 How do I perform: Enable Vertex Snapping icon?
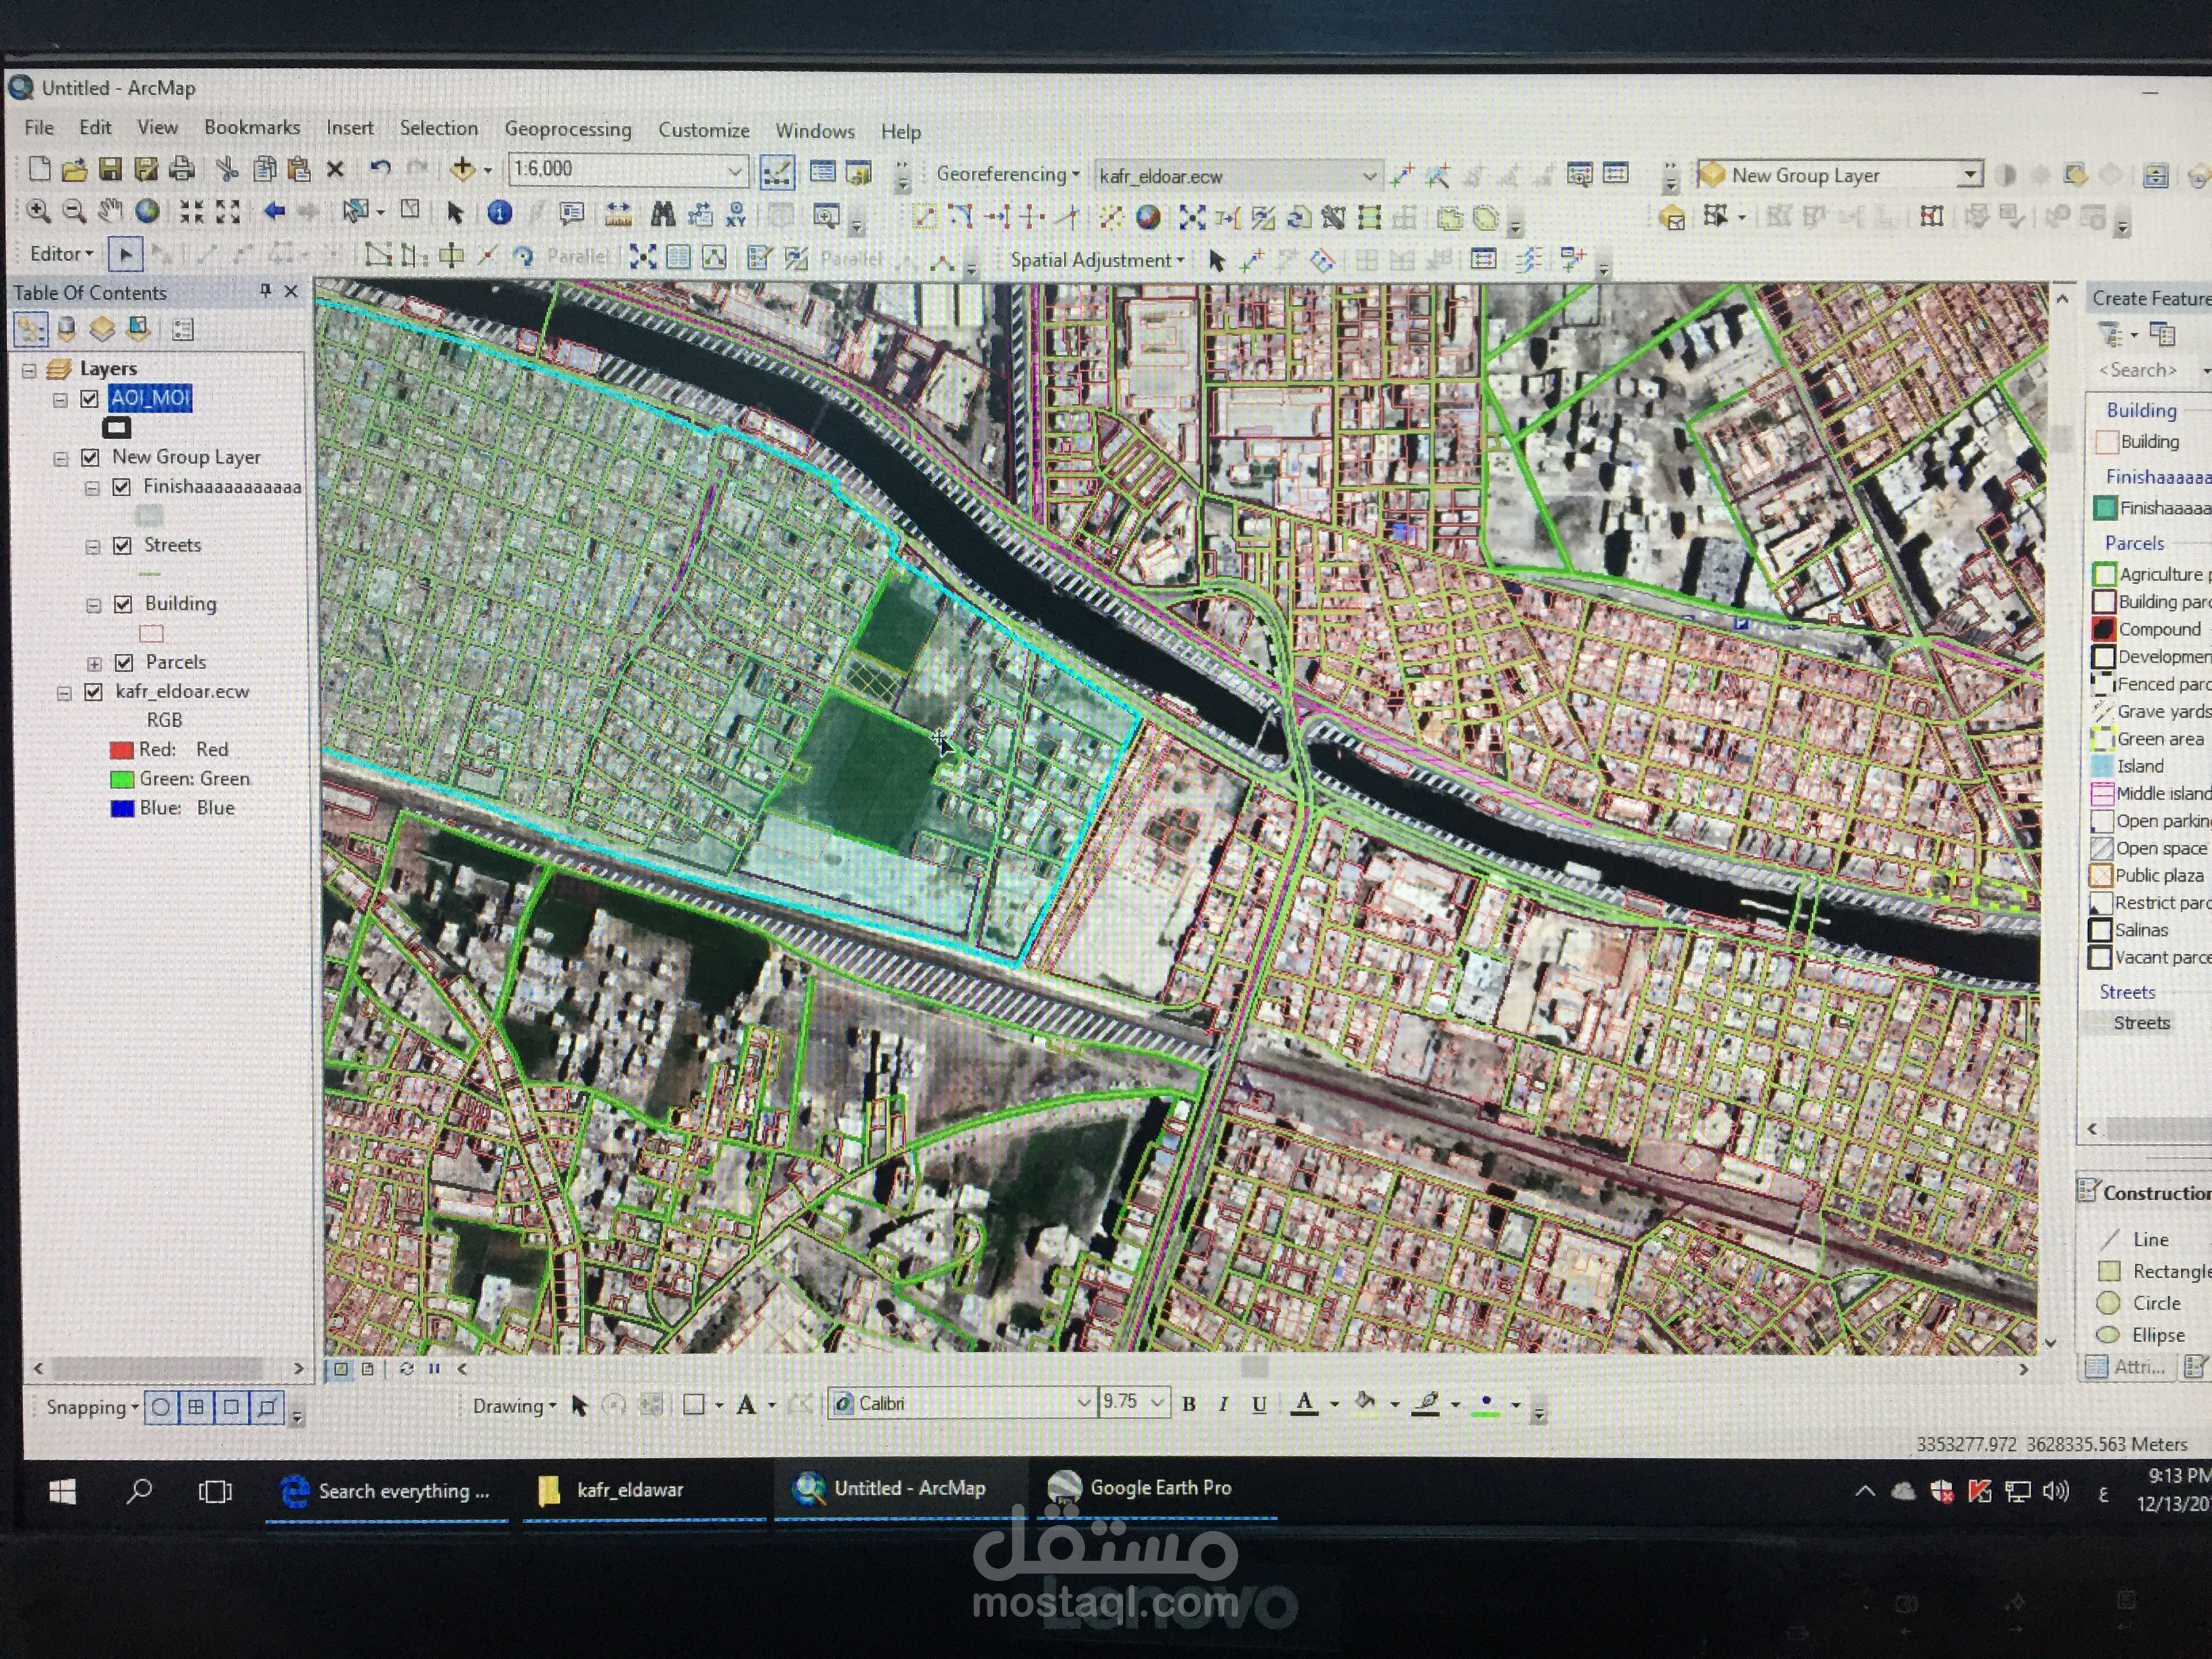point(231,1408)
